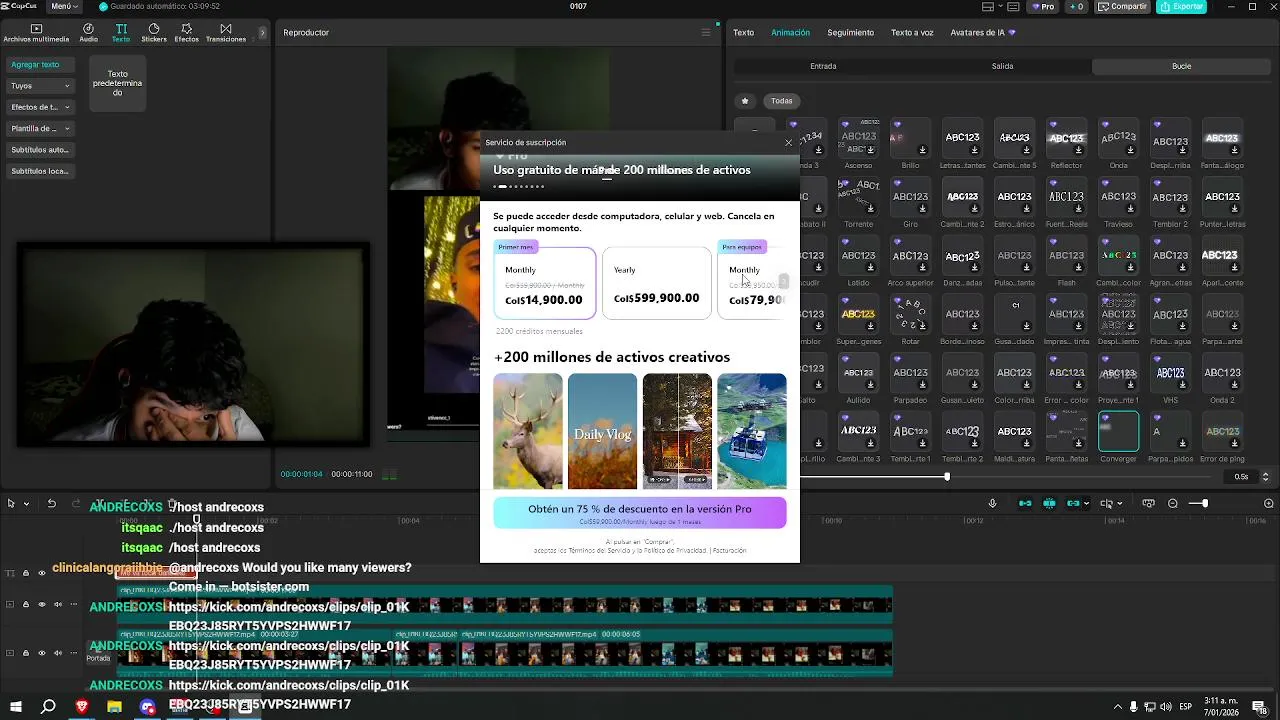Open Archivos multimedia panel

pos(36,33)
